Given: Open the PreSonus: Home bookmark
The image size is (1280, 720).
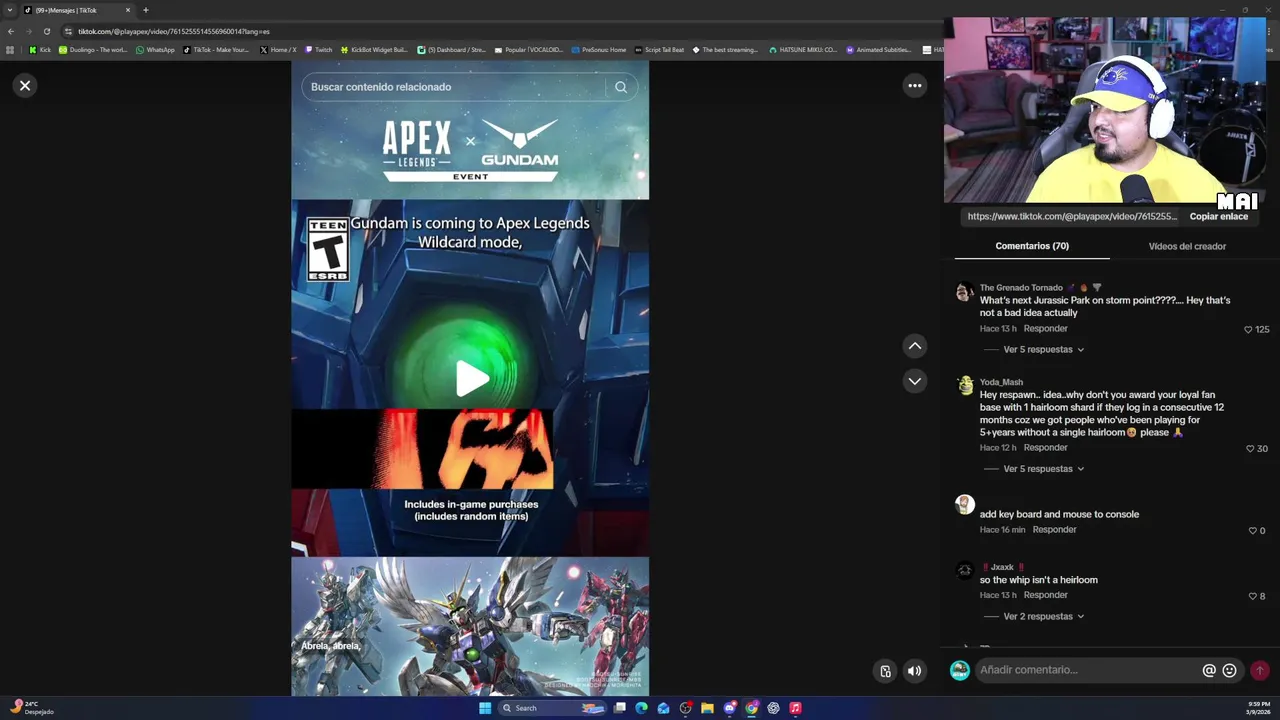Looking at the screenshot, I should click(599, 49).
